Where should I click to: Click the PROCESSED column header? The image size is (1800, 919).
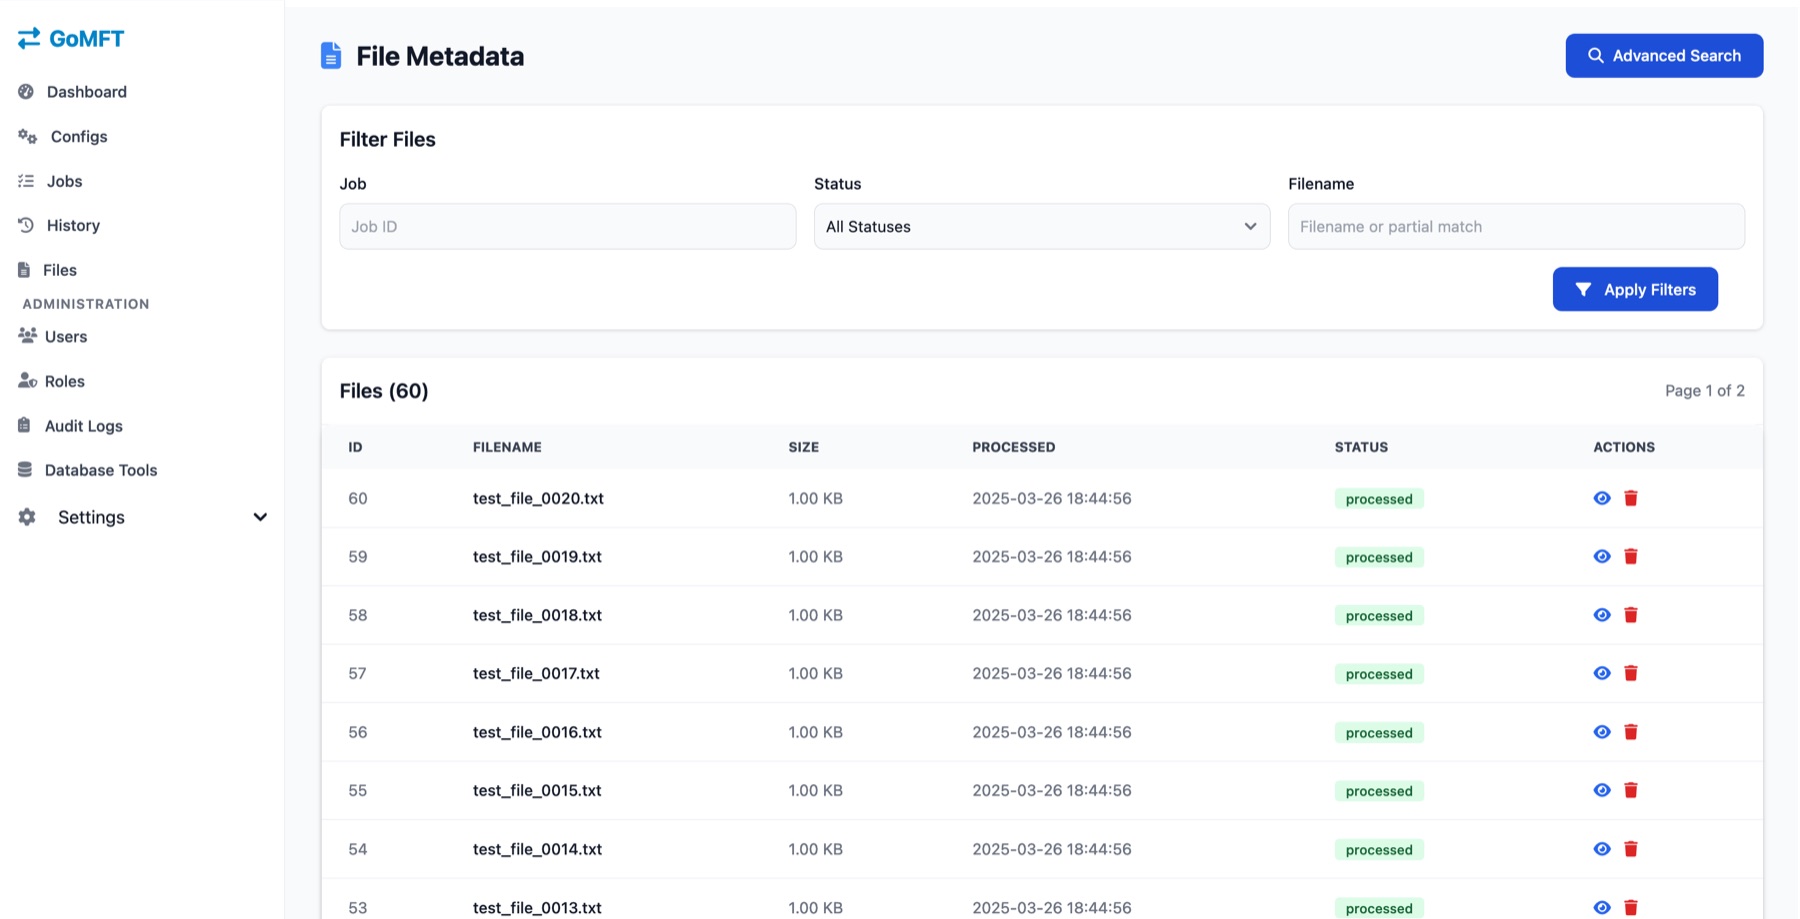[x=1013, y=447]
